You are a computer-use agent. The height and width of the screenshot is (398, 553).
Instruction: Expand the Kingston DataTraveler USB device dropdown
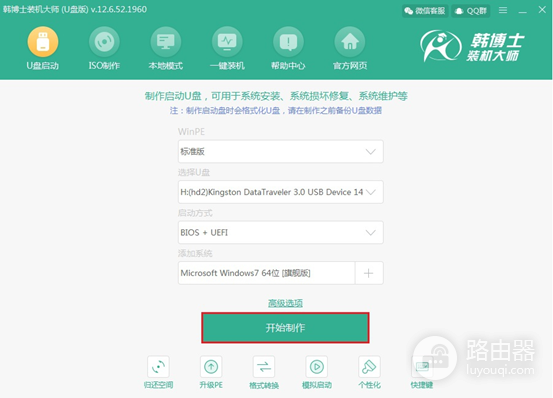281,192
